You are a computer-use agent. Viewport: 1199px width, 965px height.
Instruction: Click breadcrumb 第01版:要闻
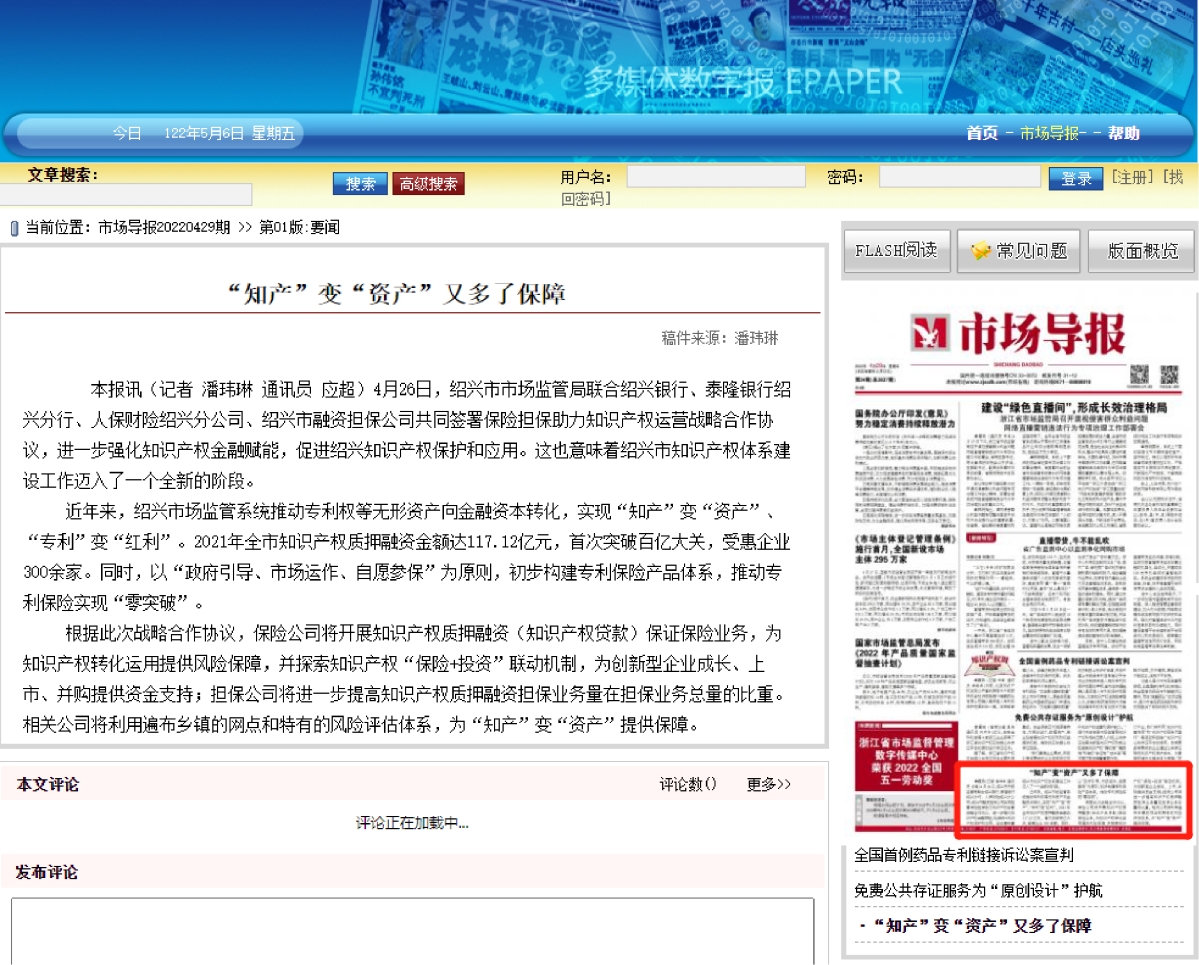(x=299, y=227)
